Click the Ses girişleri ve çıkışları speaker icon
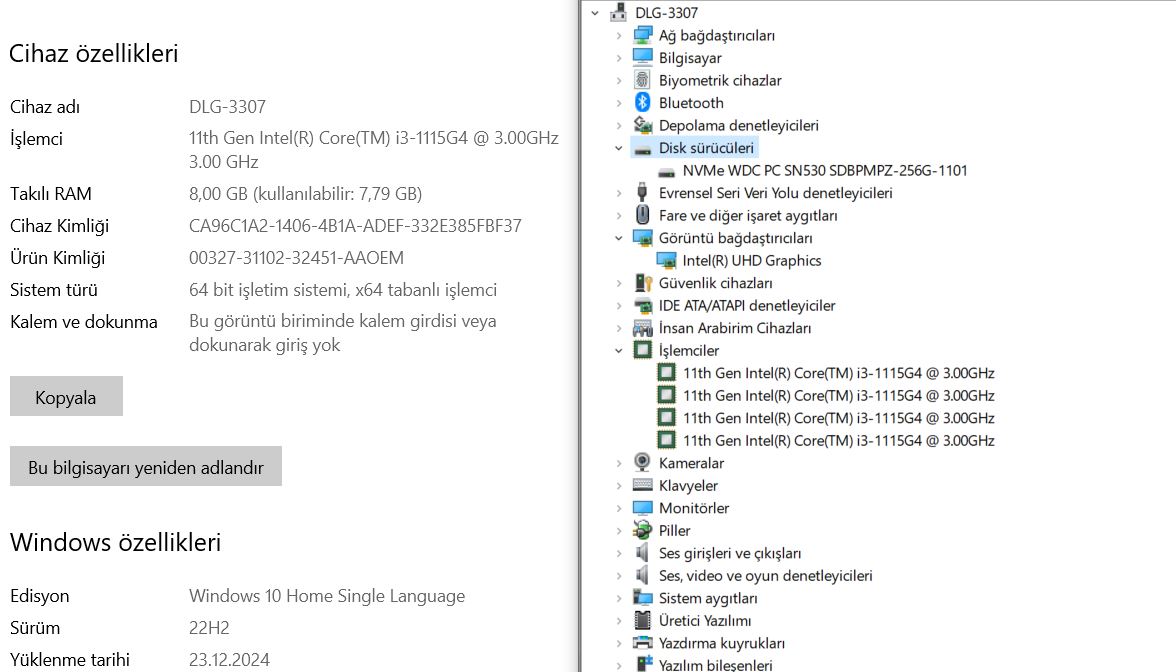 point(643,553)
